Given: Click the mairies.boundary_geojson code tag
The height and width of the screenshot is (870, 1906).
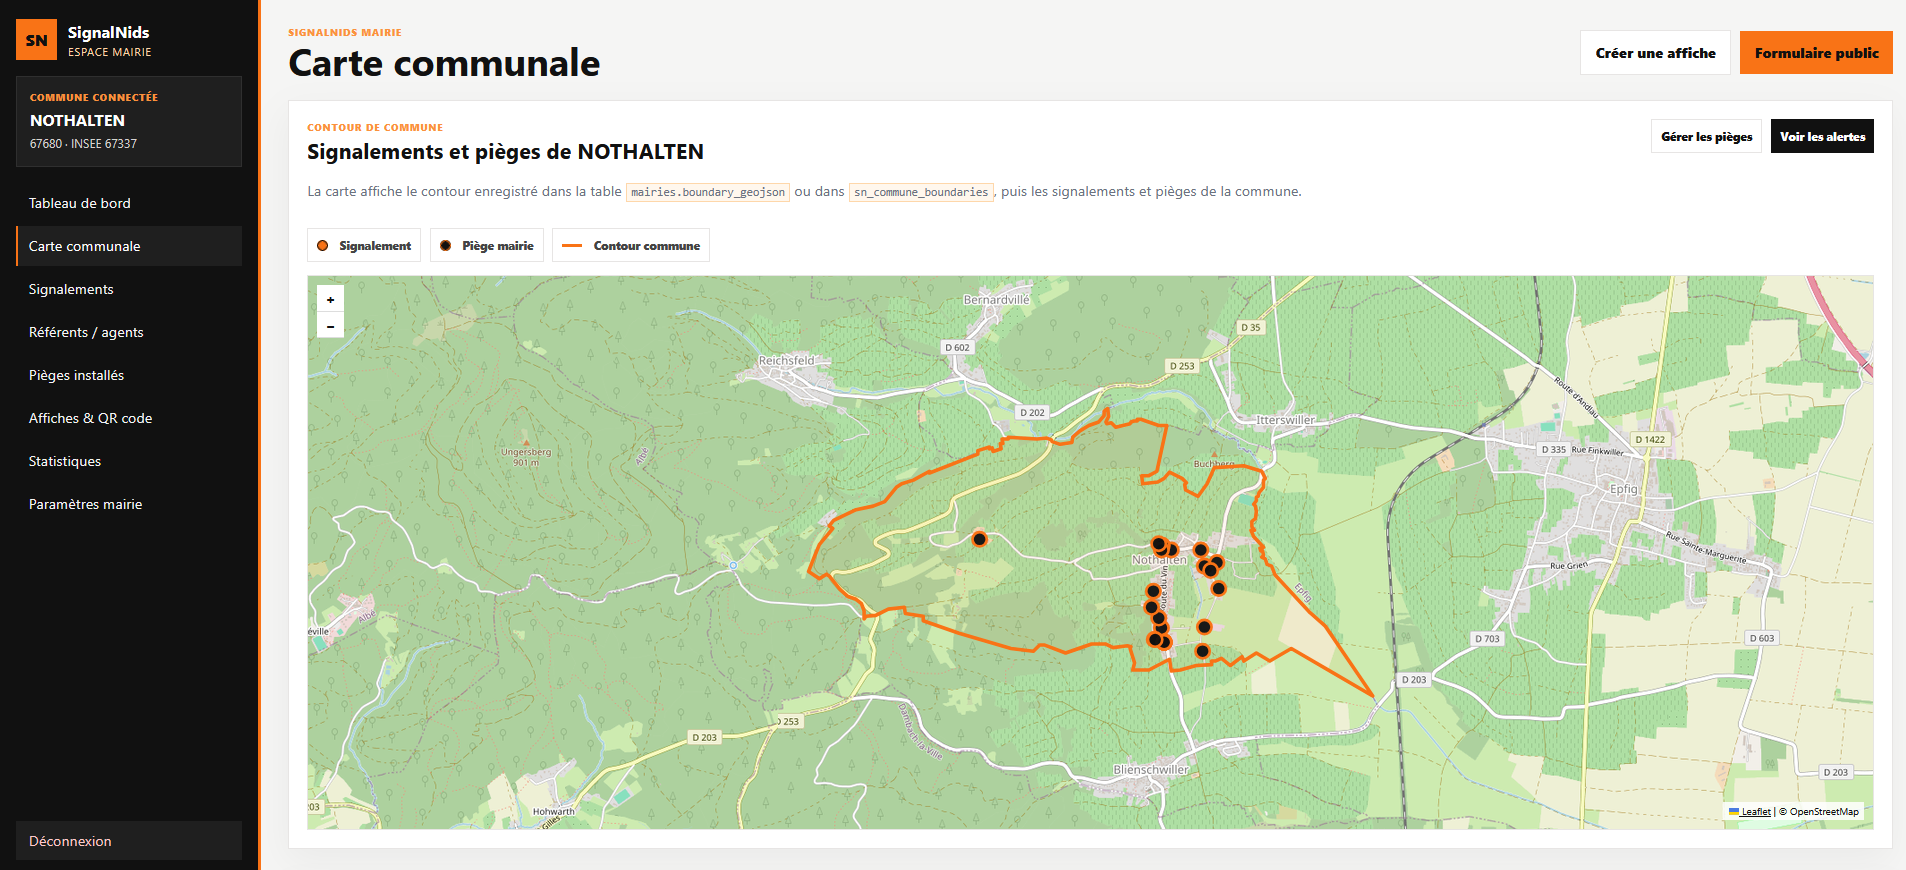Looking at the screenshot, I should tap(708, 192).
